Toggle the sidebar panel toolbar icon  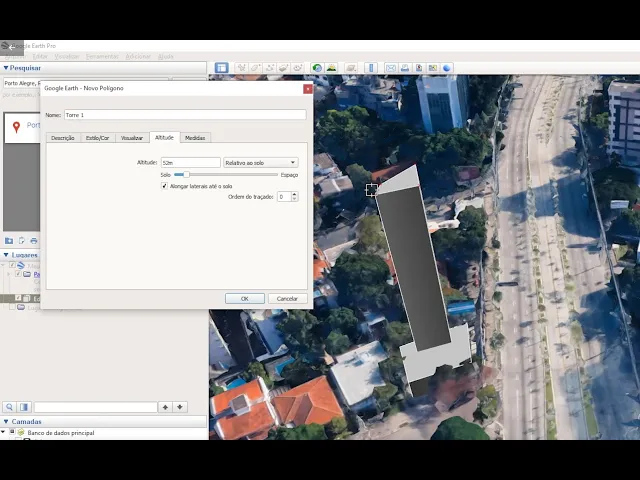coord(221,68)
